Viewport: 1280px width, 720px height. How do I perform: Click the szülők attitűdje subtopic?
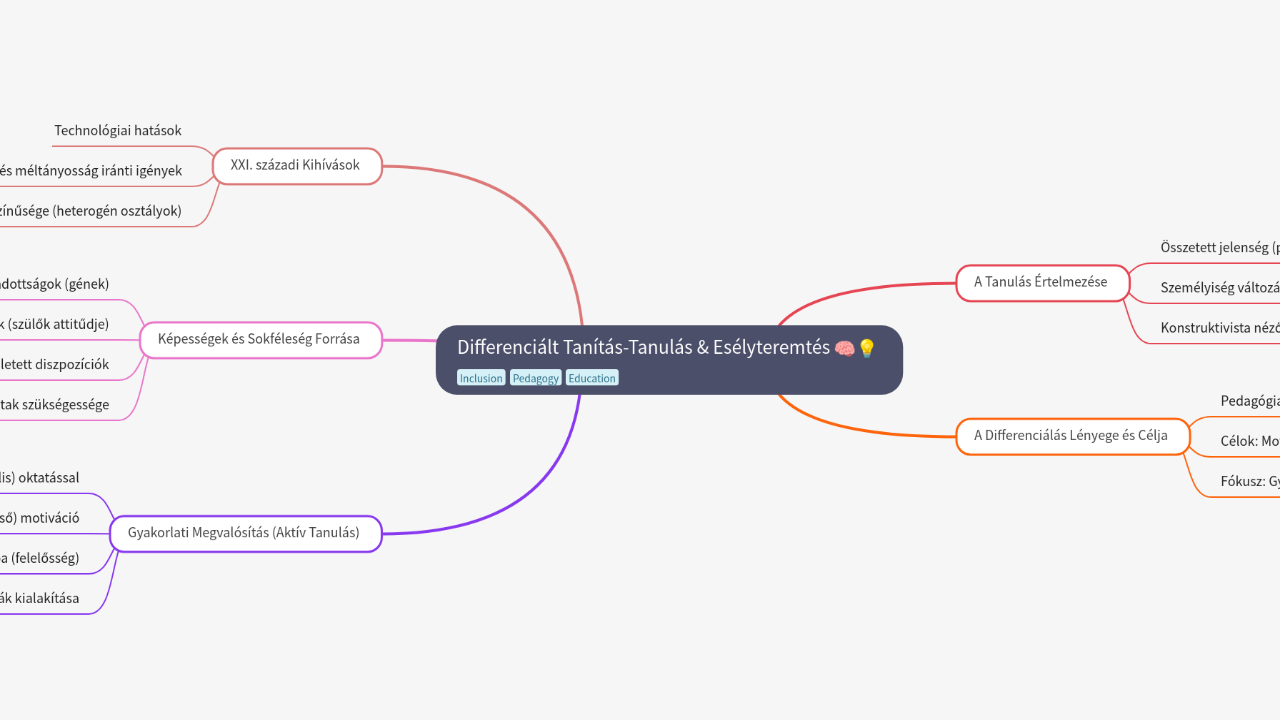click(55, 324)
